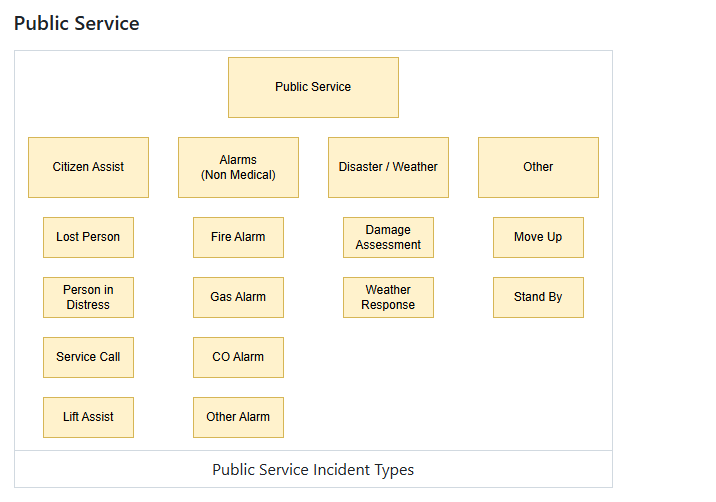716x502 pixels.
Task: Select the Damage Assessment box
Action: tap(388, 237)
